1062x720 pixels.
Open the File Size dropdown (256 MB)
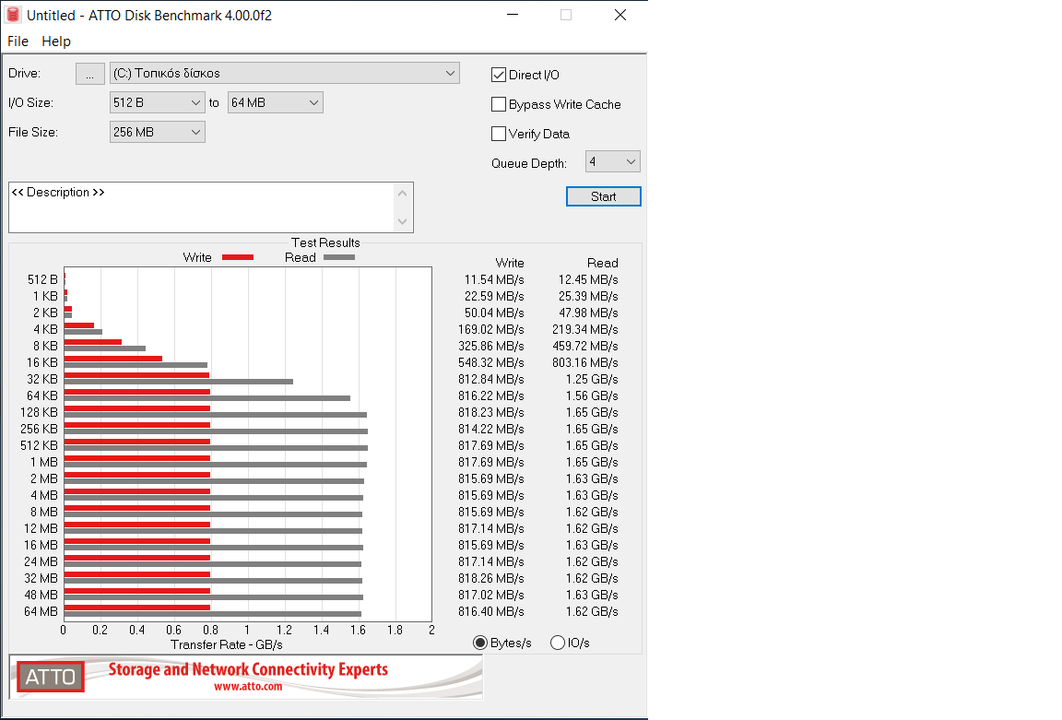[x=157, y=132]
